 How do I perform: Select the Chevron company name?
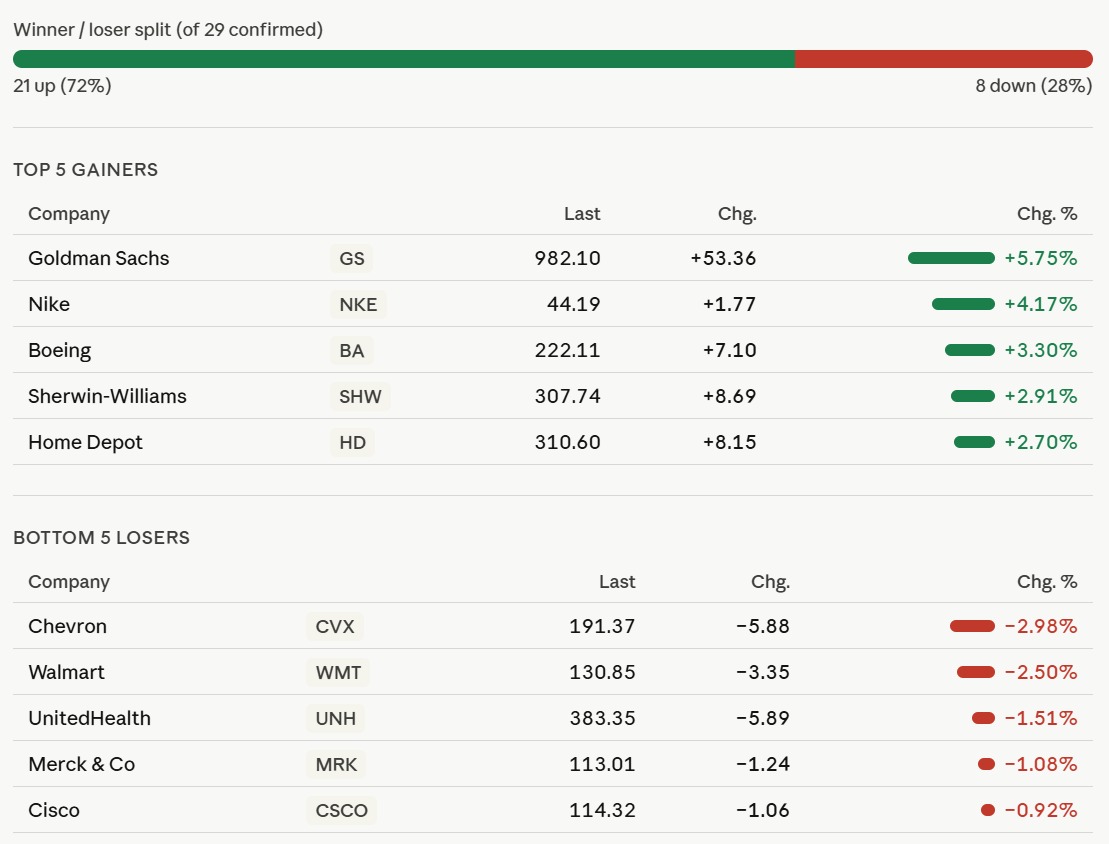point(67,626)
